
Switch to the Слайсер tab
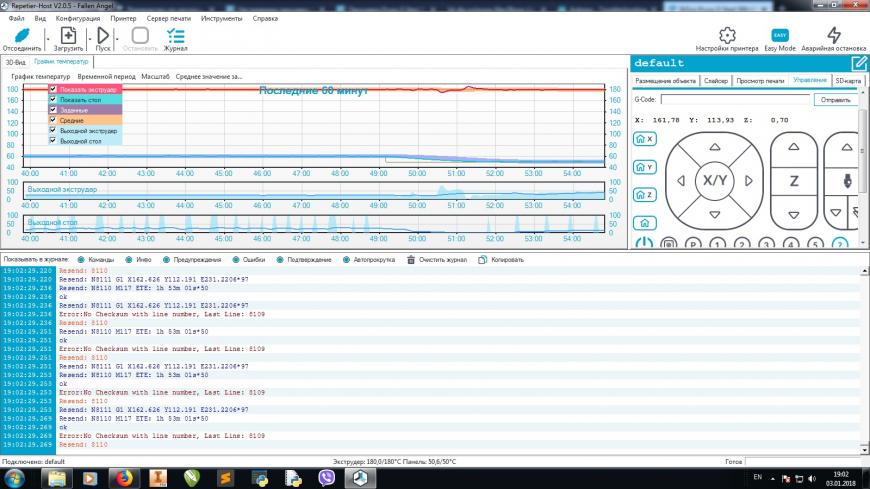point(715,80)
